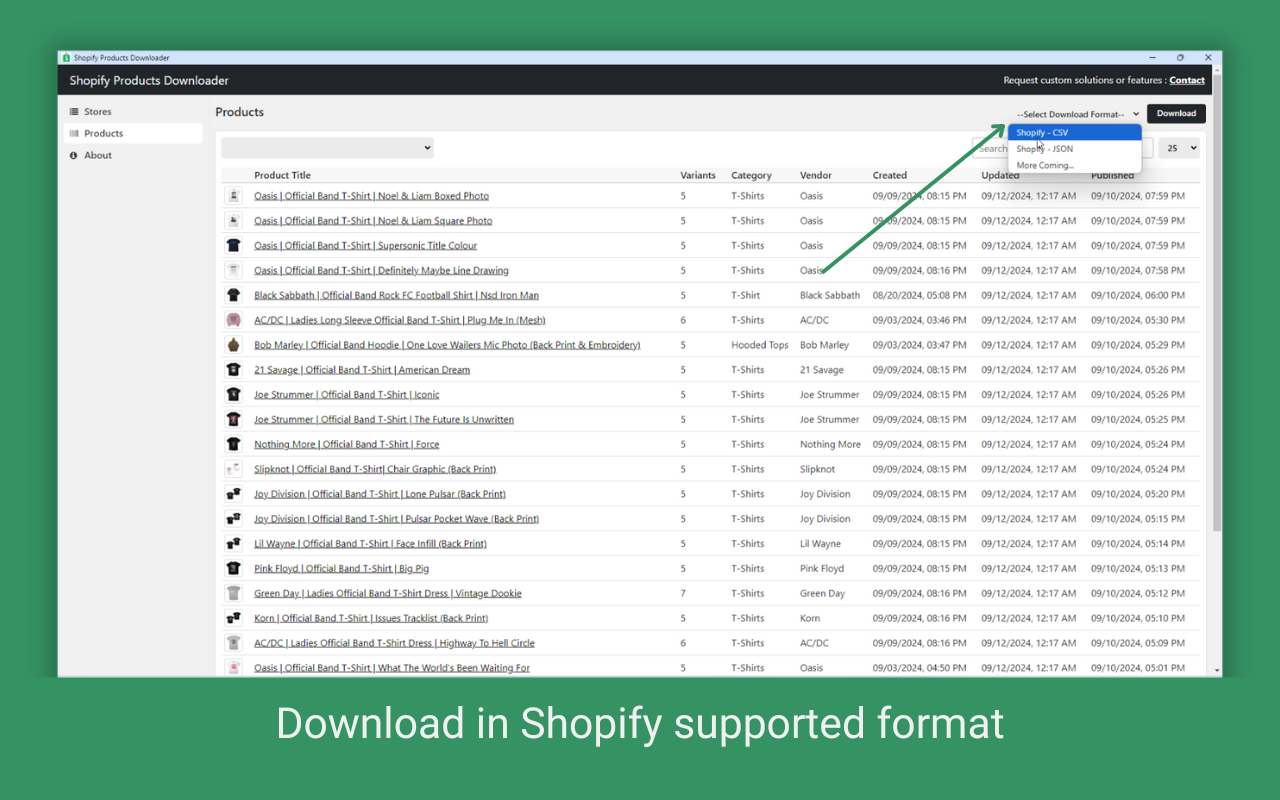Click the scrollbar down arrow
Viewport: 1280px width, 800px height.
pyautogui.click(x=1217, y=670)
